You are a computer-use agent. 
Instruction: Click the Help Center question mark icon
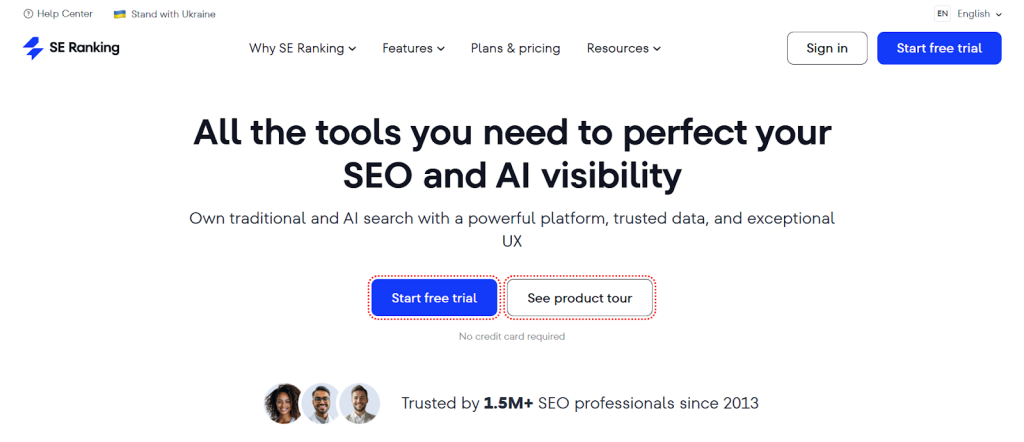(x=28, y=14)
